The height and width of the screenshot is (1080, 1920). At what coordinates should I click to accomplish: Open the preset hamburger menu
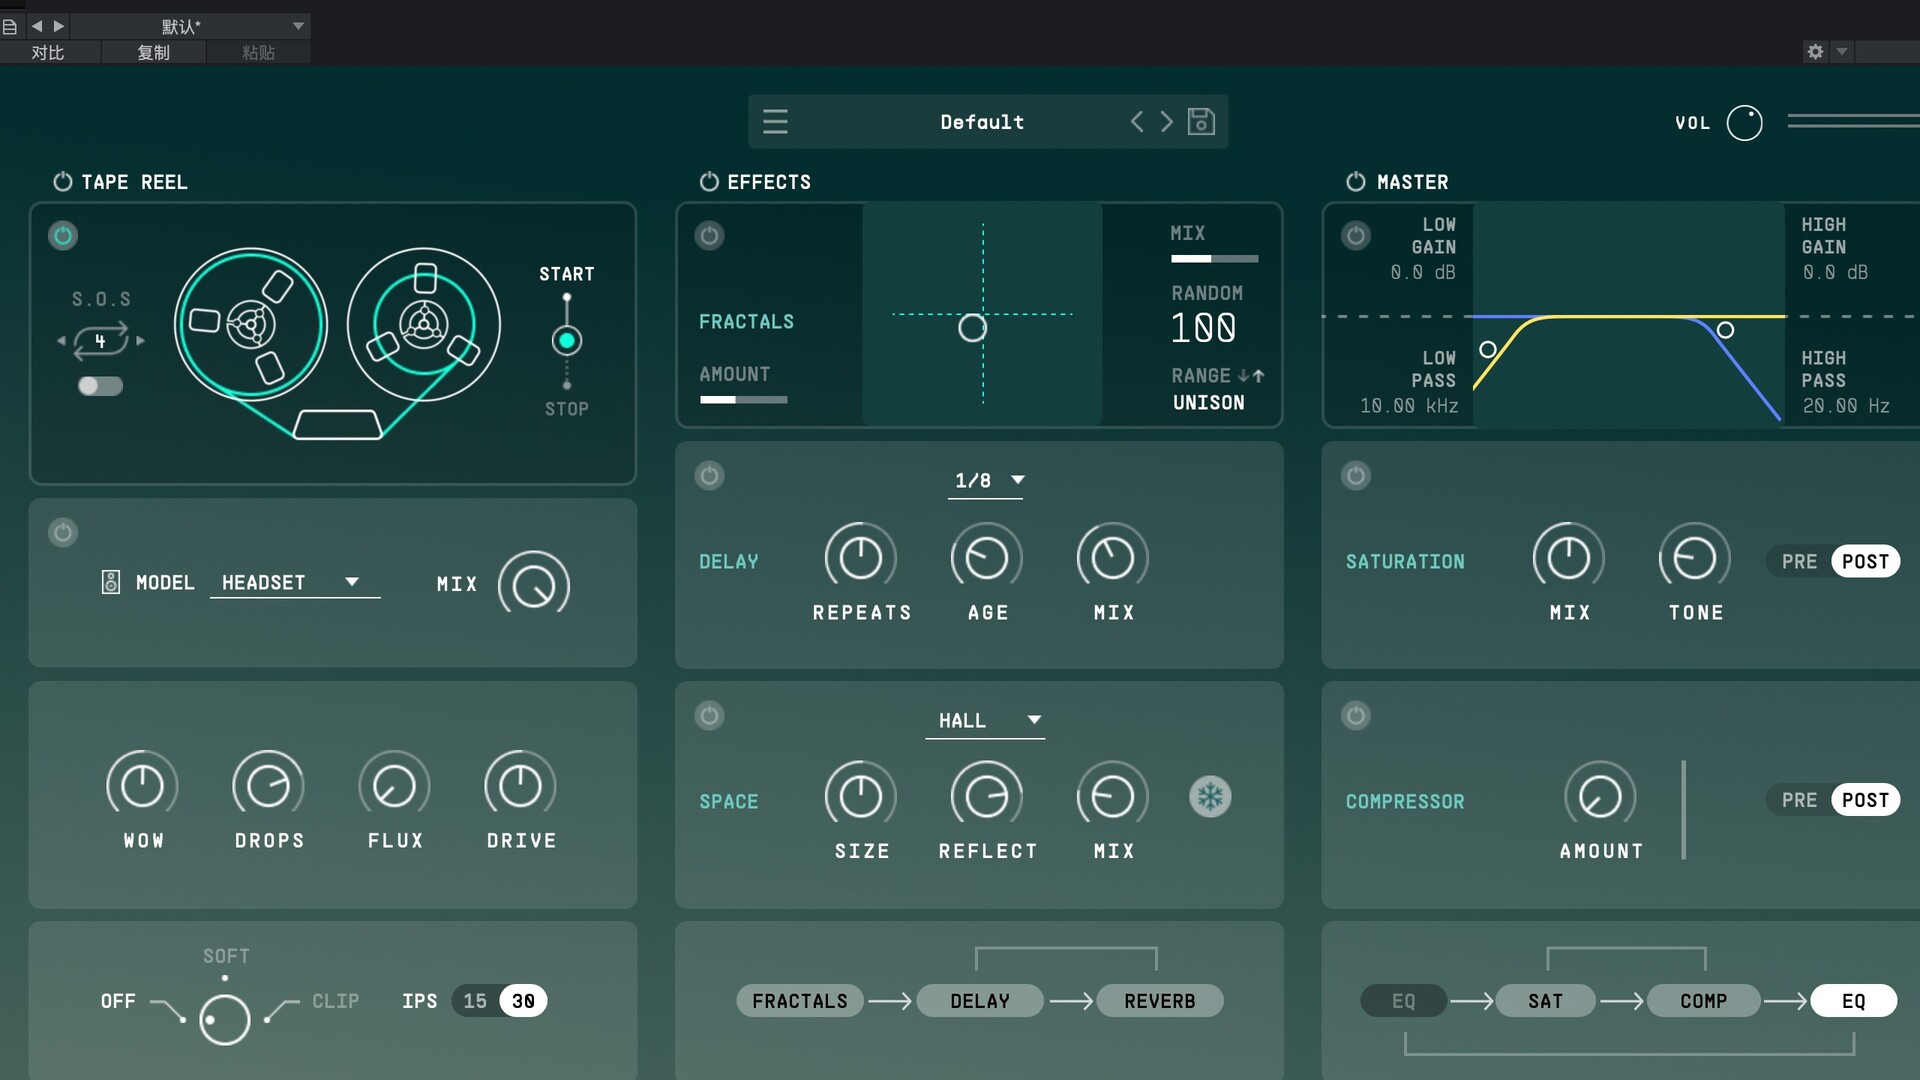point(775,122)
